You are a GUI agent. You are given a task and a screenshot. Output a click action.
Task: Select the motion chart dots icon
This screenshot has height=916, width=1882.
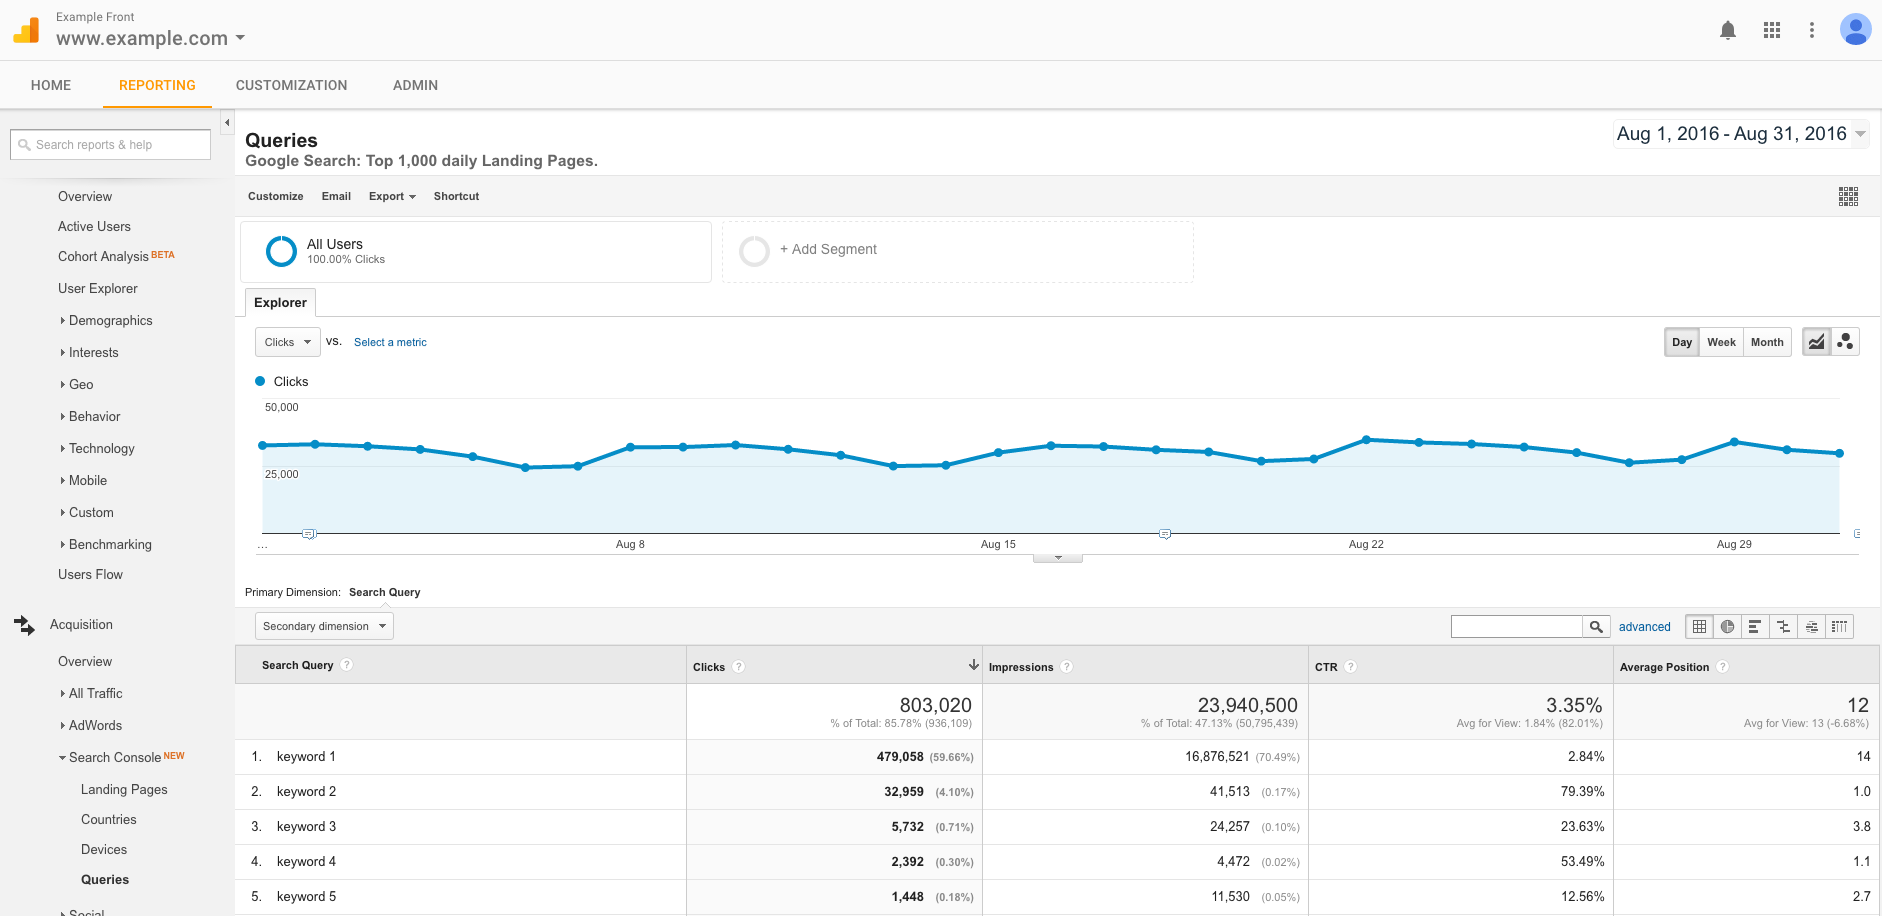1845,341
